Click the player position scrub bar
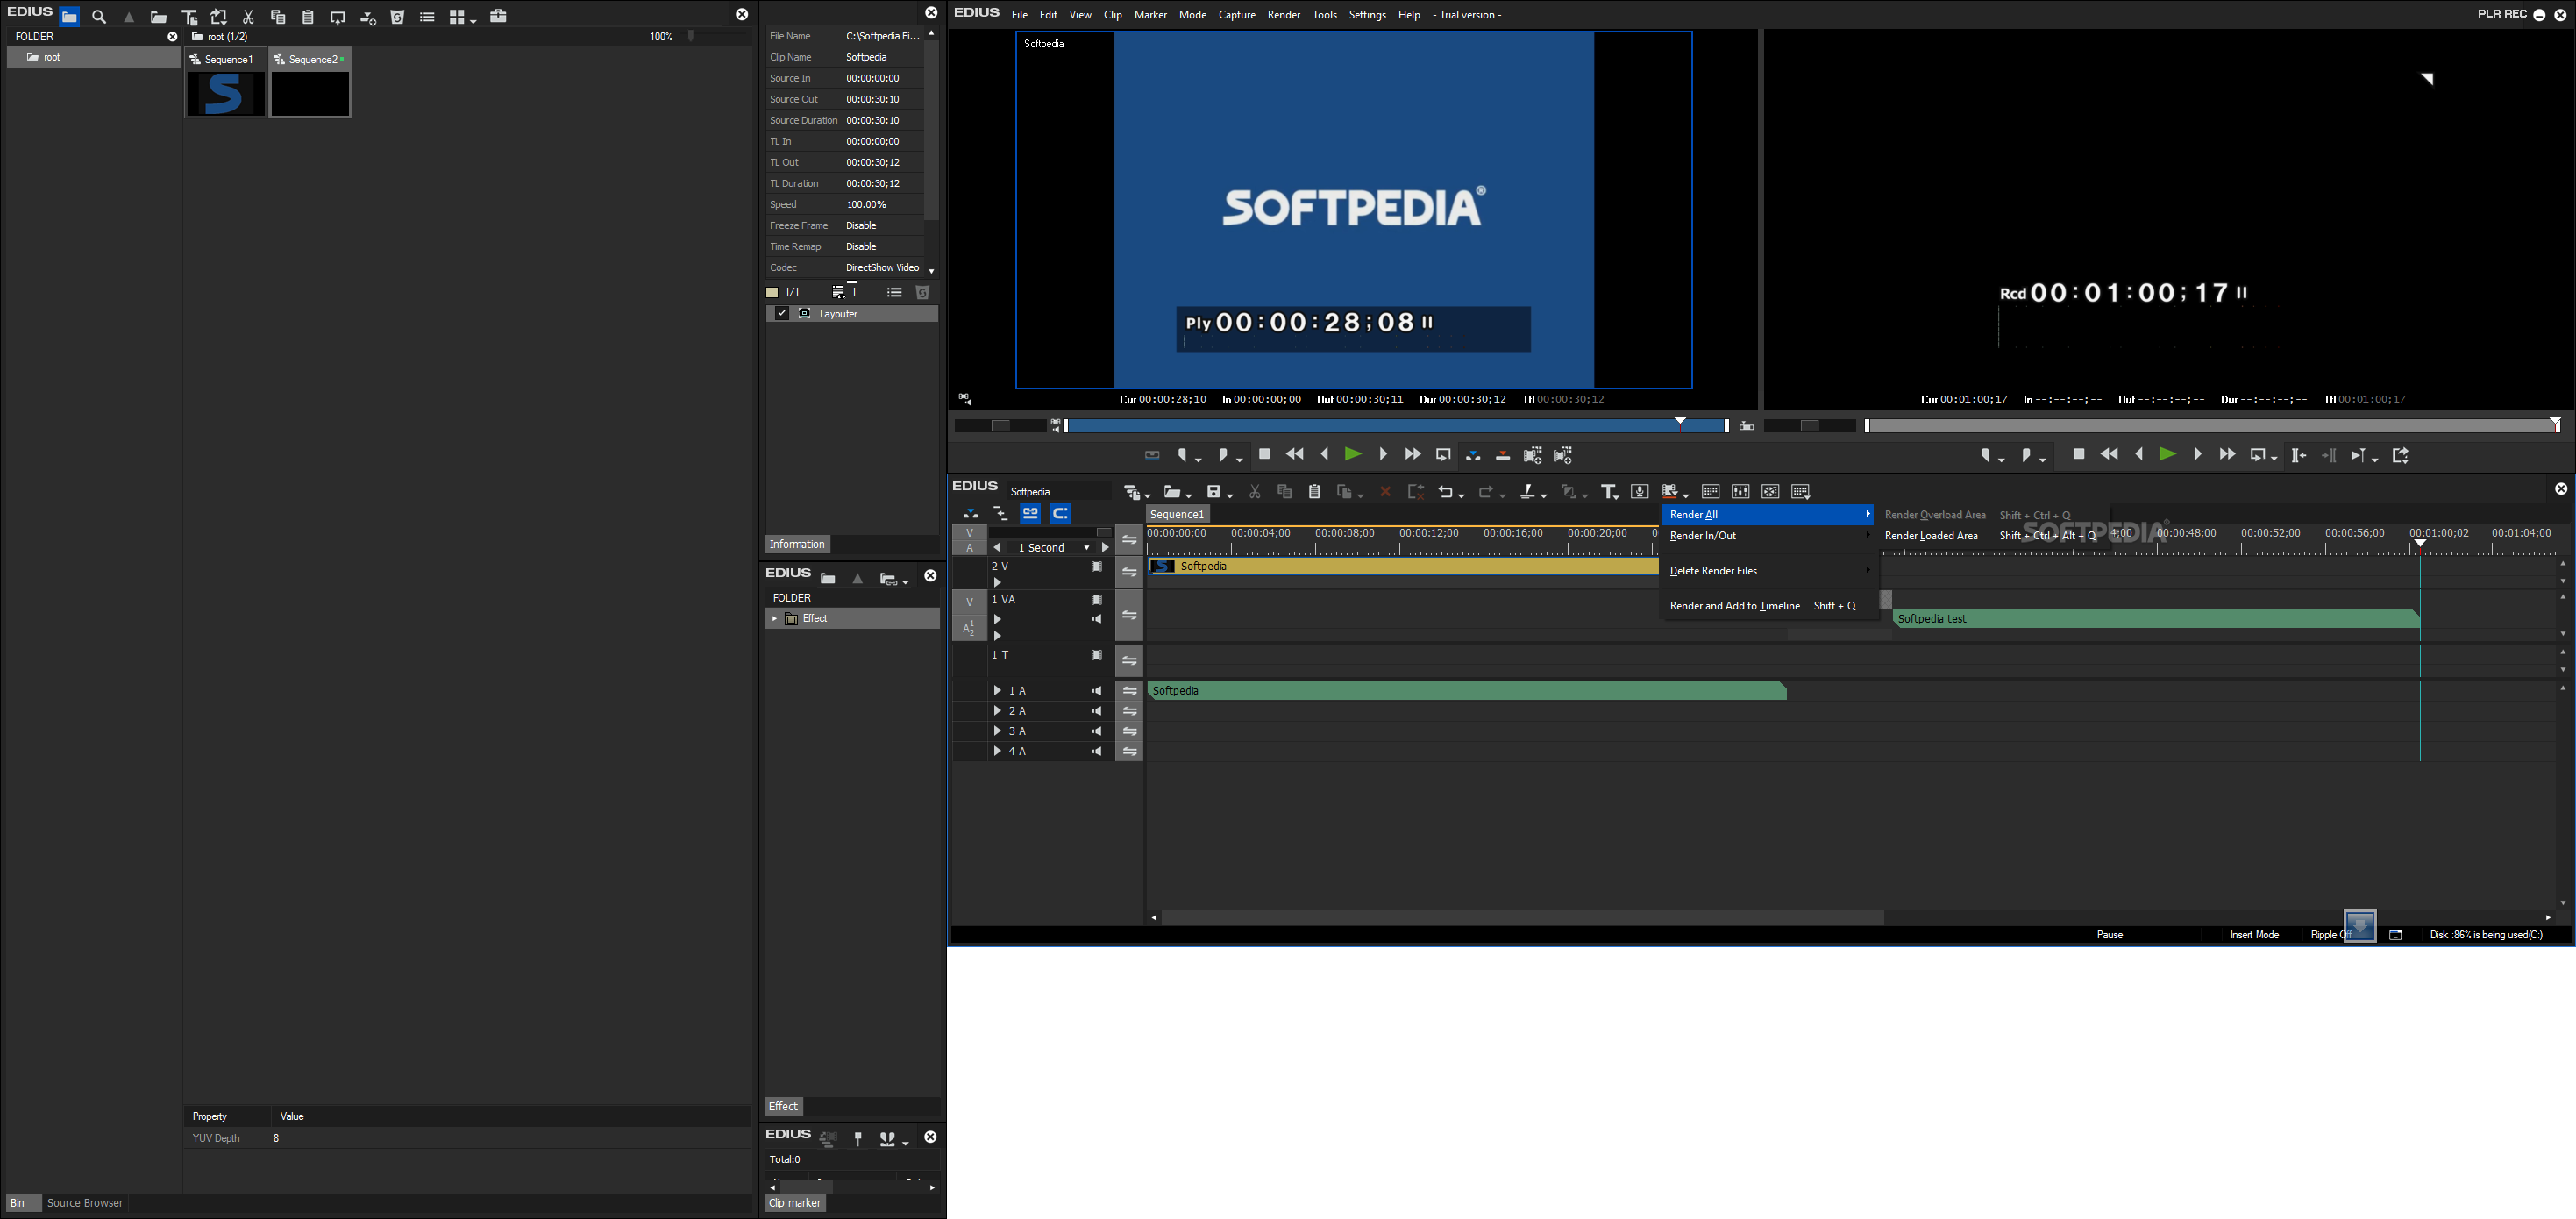This screenshot has width=2576, height=1219. coord(1397,426)
